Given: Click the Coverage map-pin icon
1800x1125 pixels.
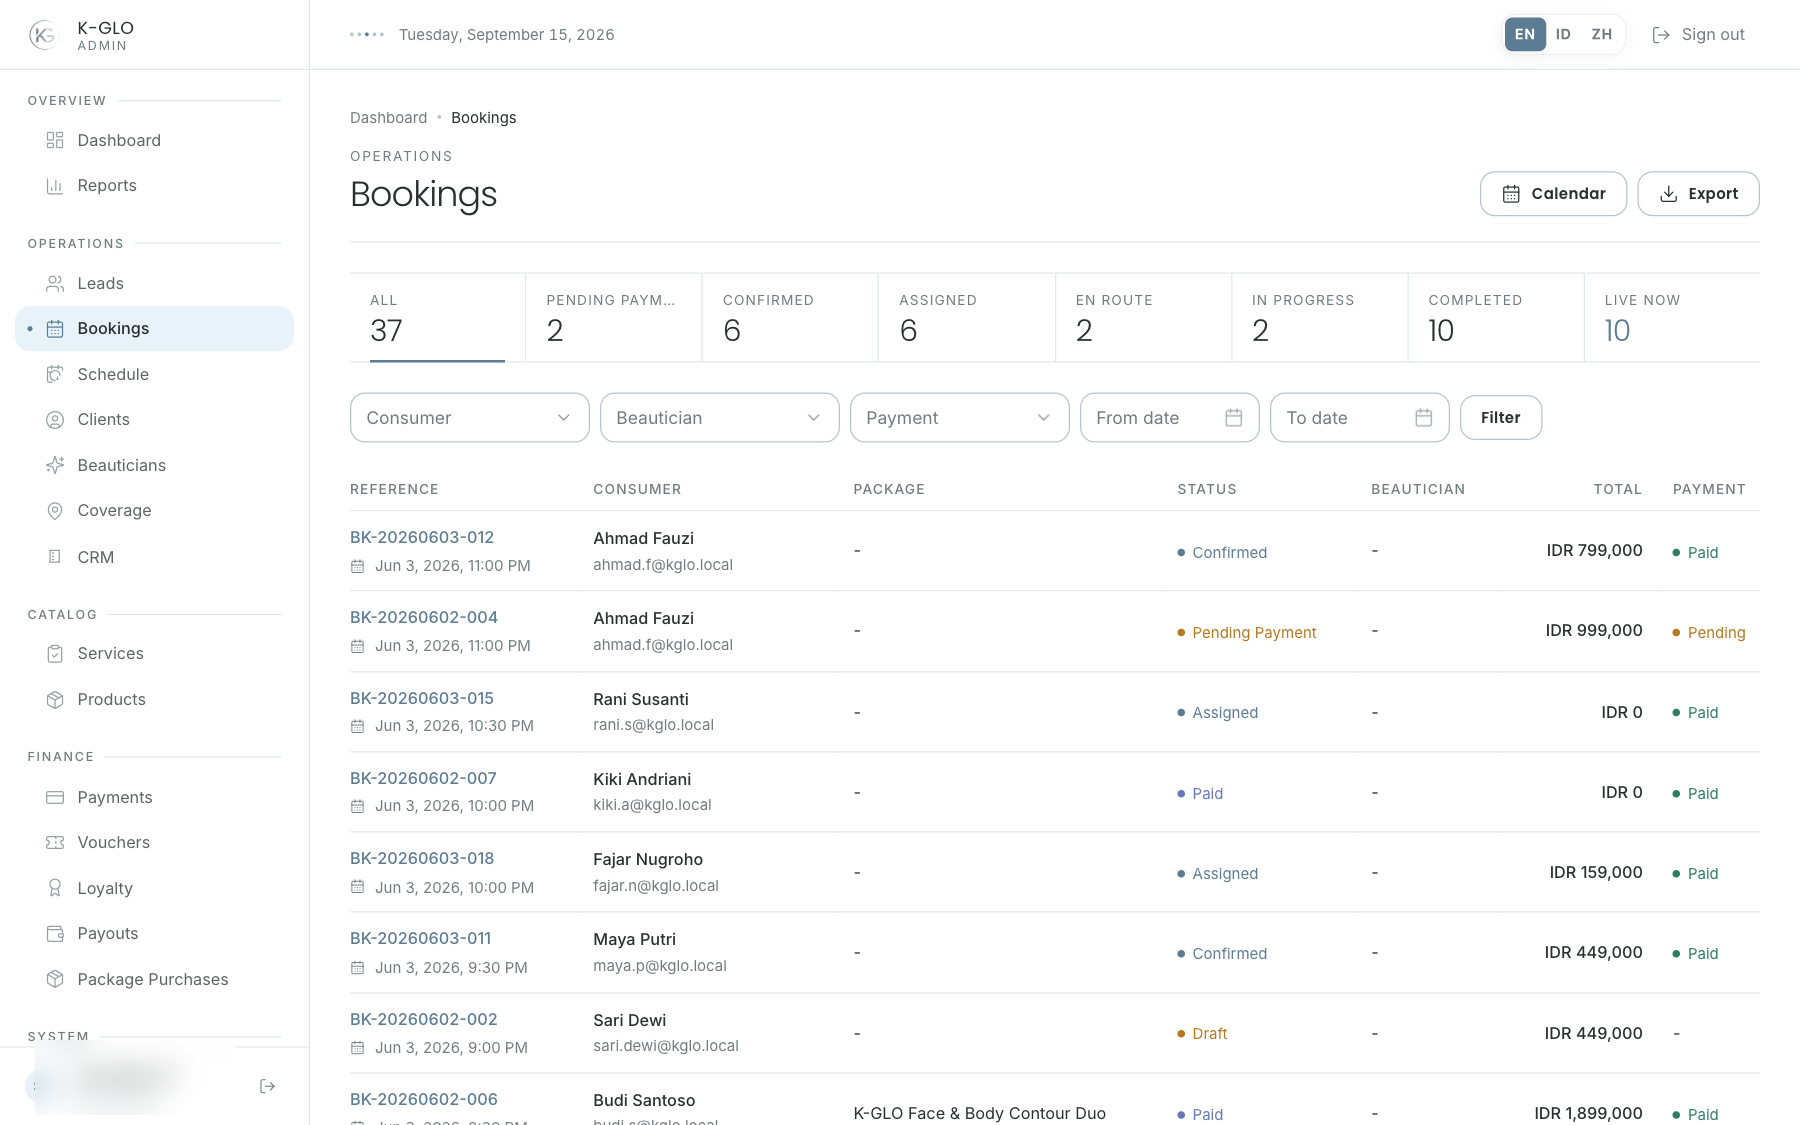Looking at the screenshot, I should point(55,511).
